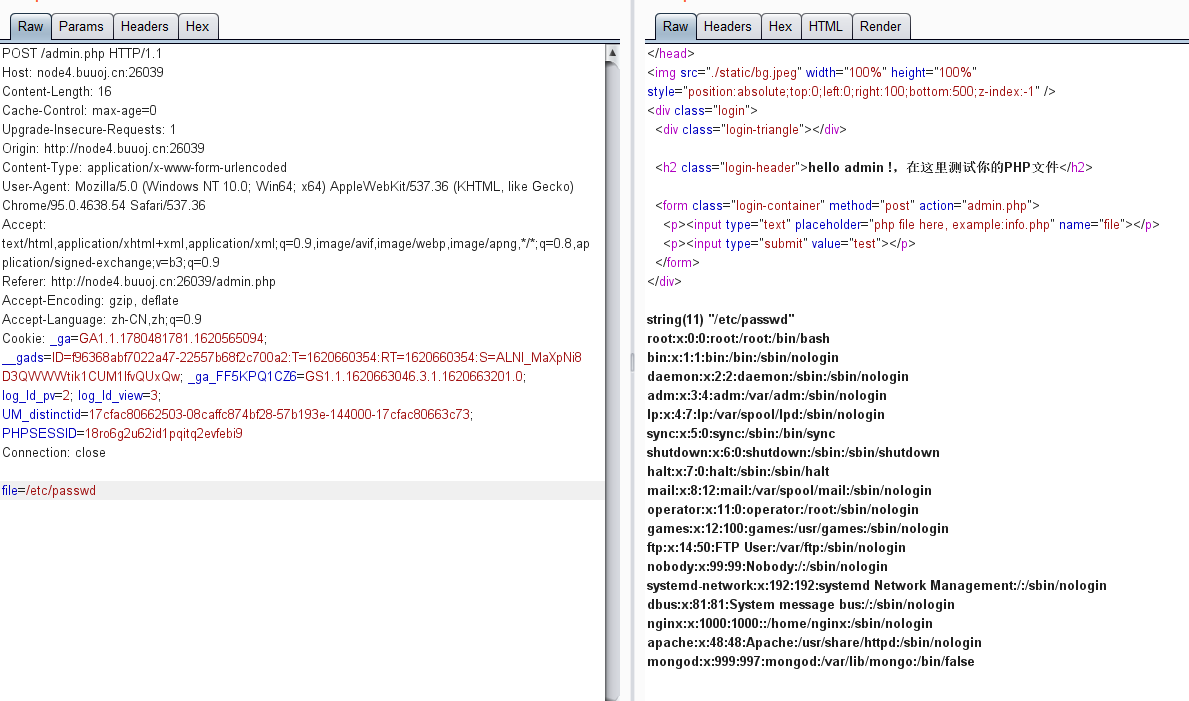
Task: Click the Host: node4.buuoj.cn:26039 header
Action: click(x=83, y=73)
